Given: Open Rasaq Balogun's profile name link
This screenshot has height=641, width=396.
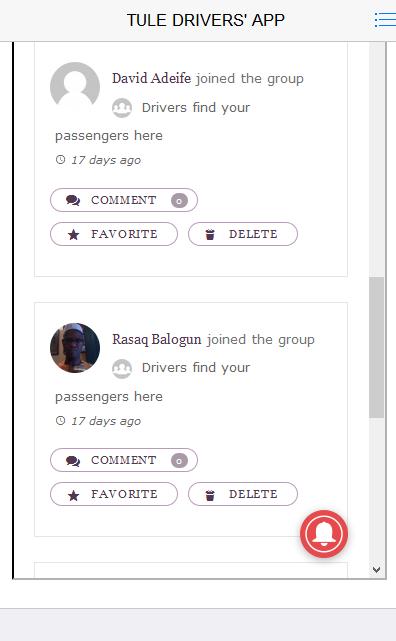Looking at the screenshot, I should click(157, 339).
